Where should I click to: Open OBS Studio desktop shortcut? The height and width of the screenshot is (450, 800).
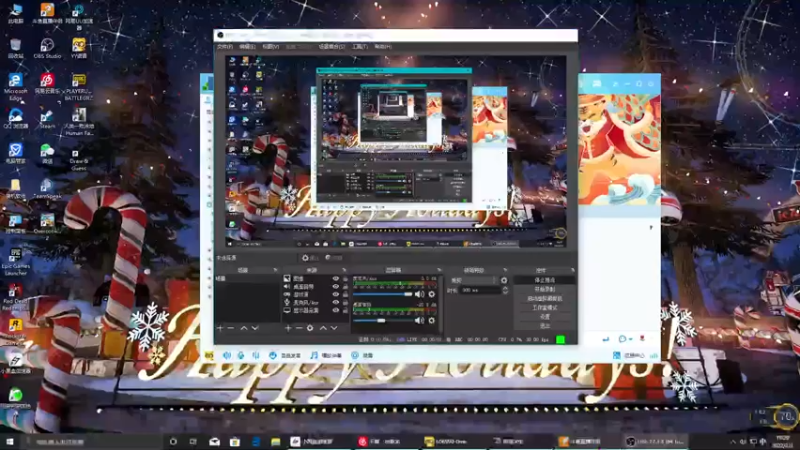pos(47,48)
